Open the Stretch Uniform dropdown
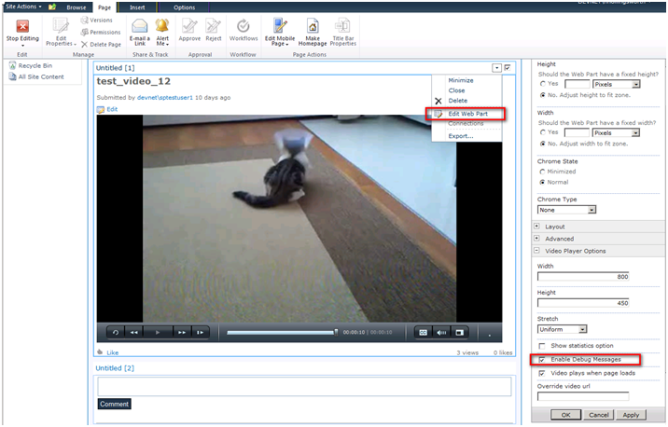This screenshot has width=668, height=427. pos(562,329)
